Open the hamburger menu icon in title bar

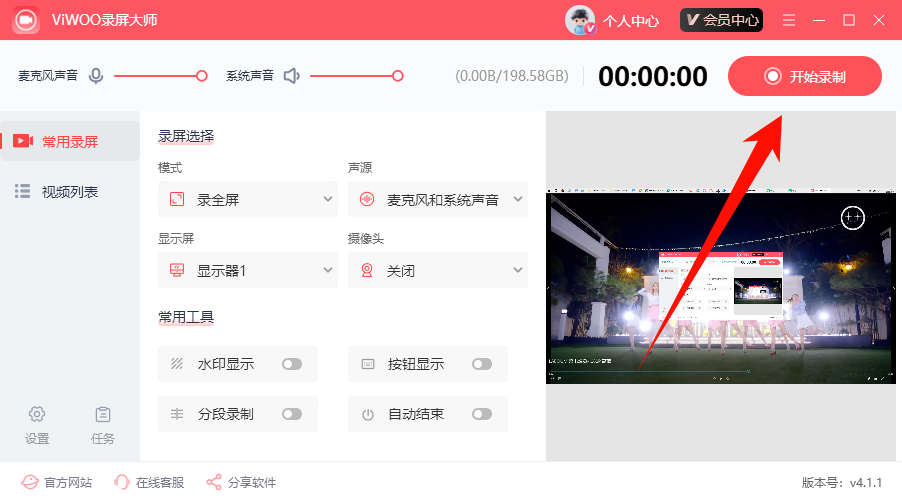pyautogui.click(x=789, y=20)
